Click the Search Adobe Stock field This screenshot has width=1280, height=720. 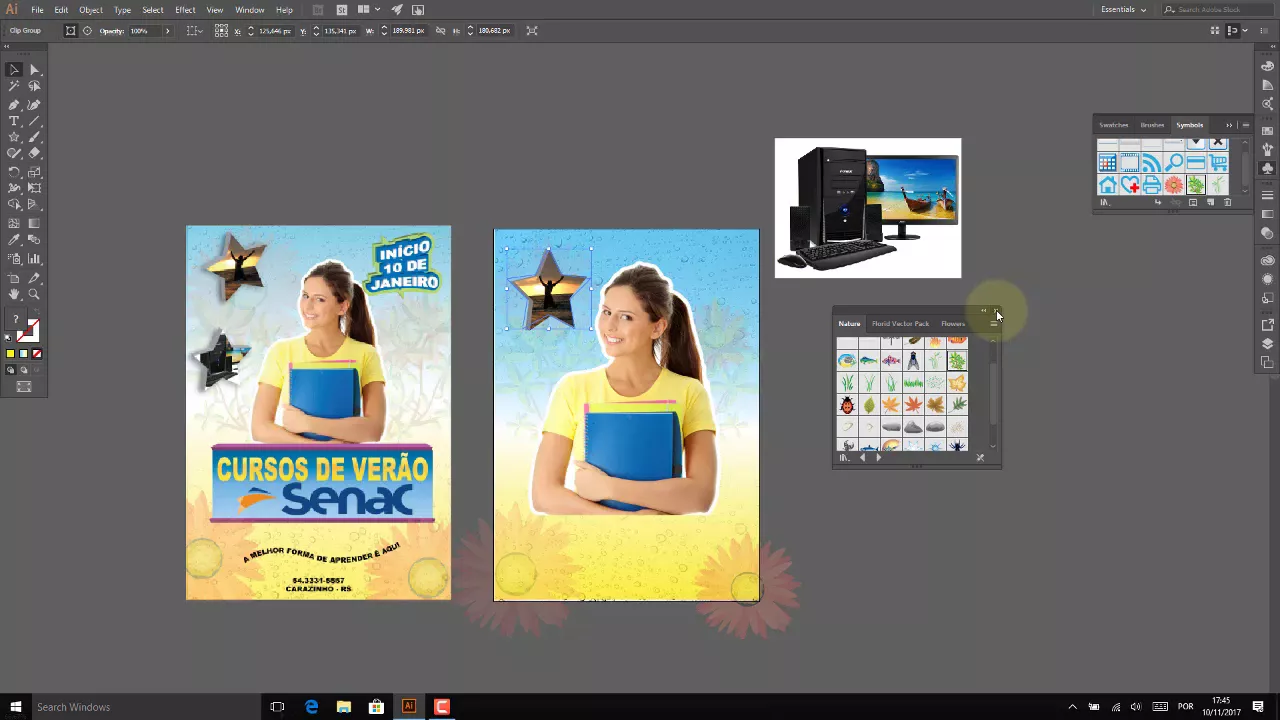1220,9
